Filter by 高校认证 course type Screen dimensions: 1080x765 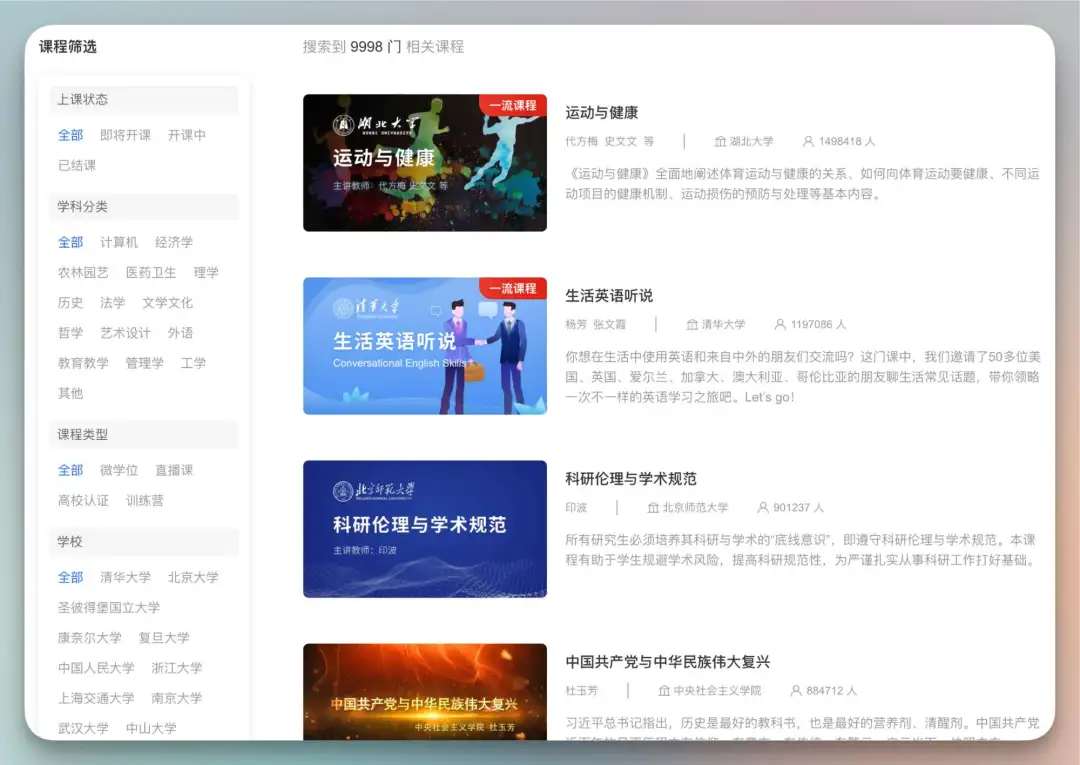pyautogui.click(x=83, y=501)
